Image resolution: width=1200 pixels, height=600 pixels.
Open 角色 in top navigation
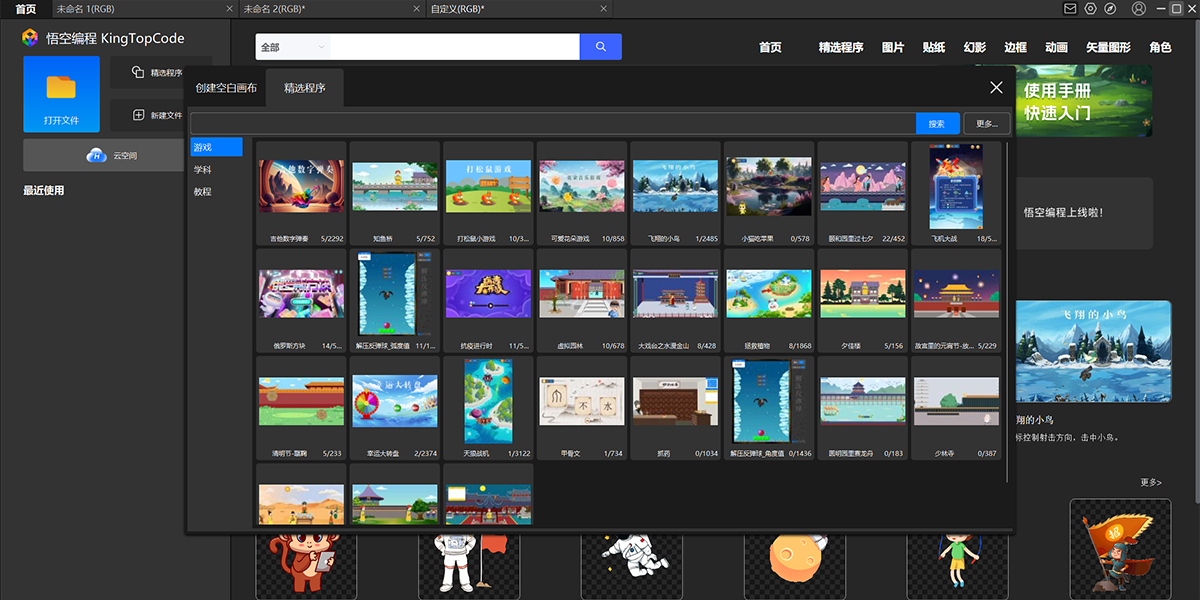(1160, 47)
